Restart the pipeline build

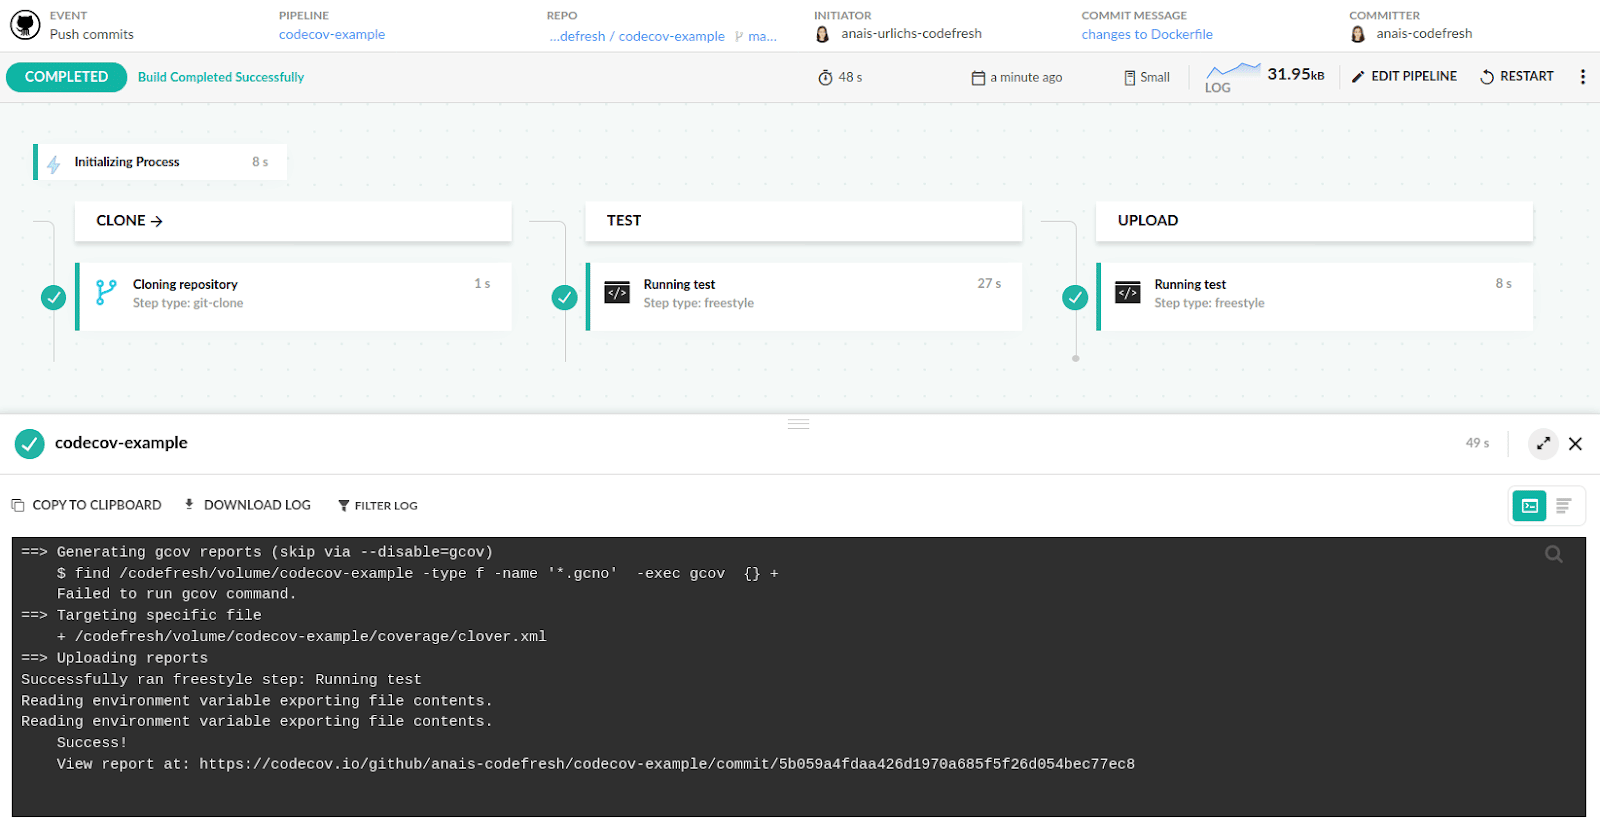coord(1516,77)
